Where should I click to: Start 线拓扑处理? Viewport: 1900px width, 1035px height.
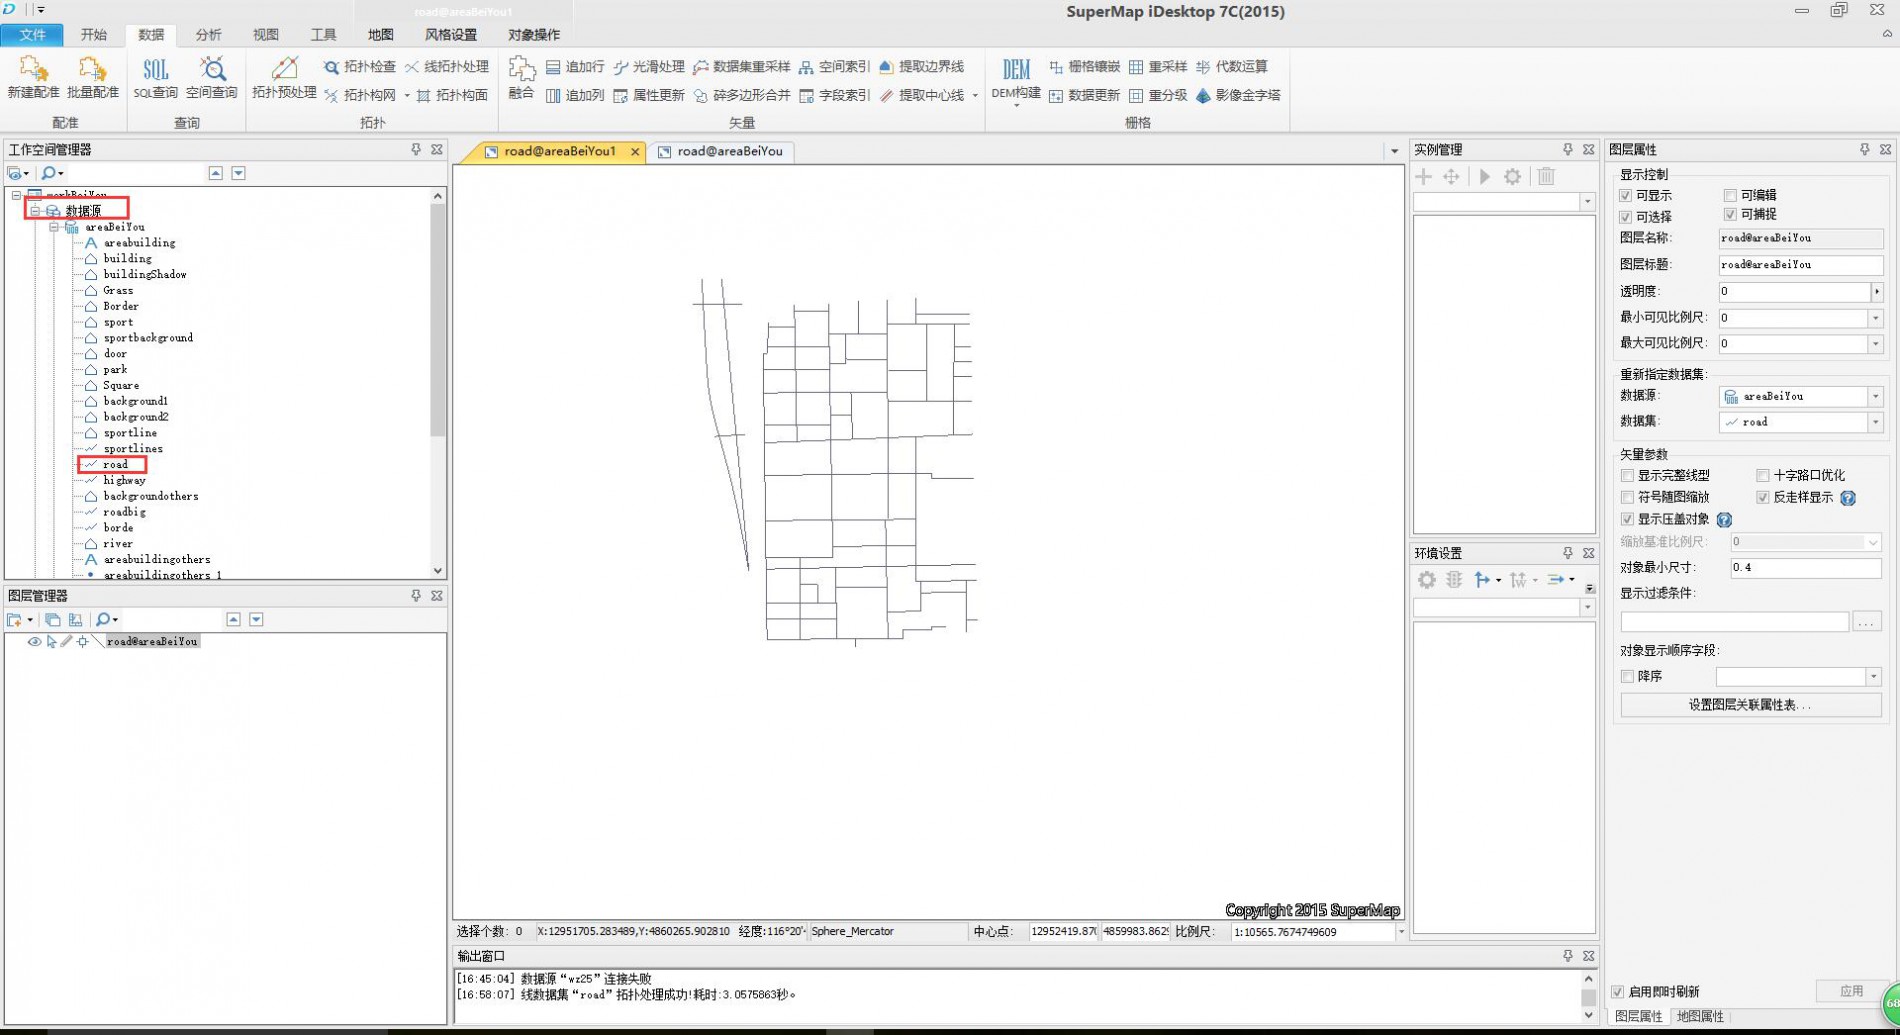446,67
